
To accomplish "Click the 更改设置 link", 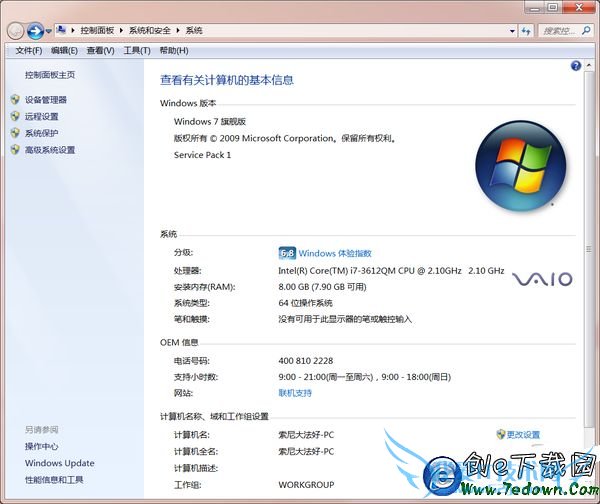I will tap(523, 435).
